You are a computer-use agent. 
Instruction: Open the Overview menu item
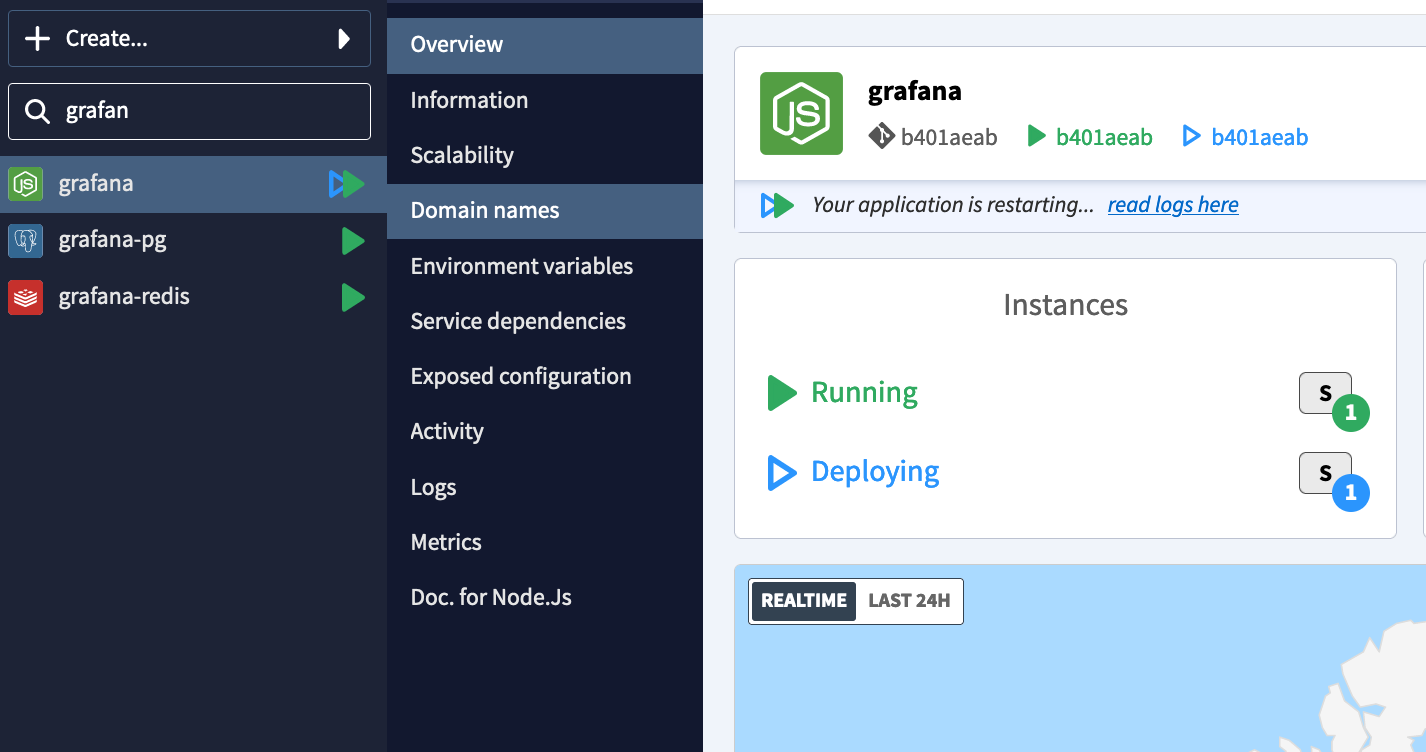545,45
